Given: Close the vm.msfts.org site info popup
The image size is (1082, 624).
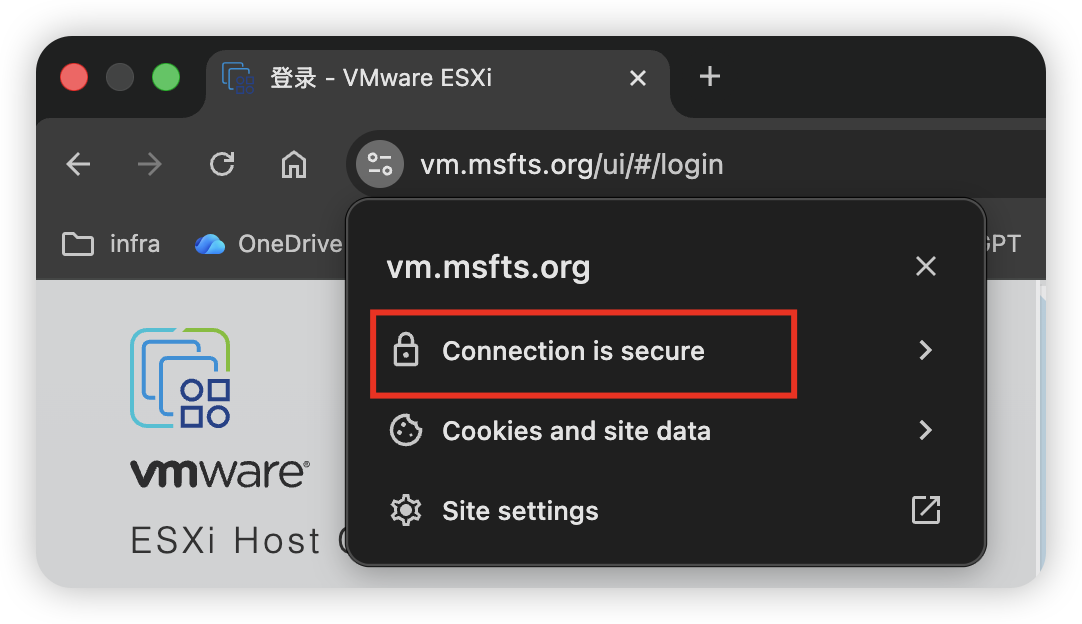Looking at the screenshot, I should tap(926, 266).
